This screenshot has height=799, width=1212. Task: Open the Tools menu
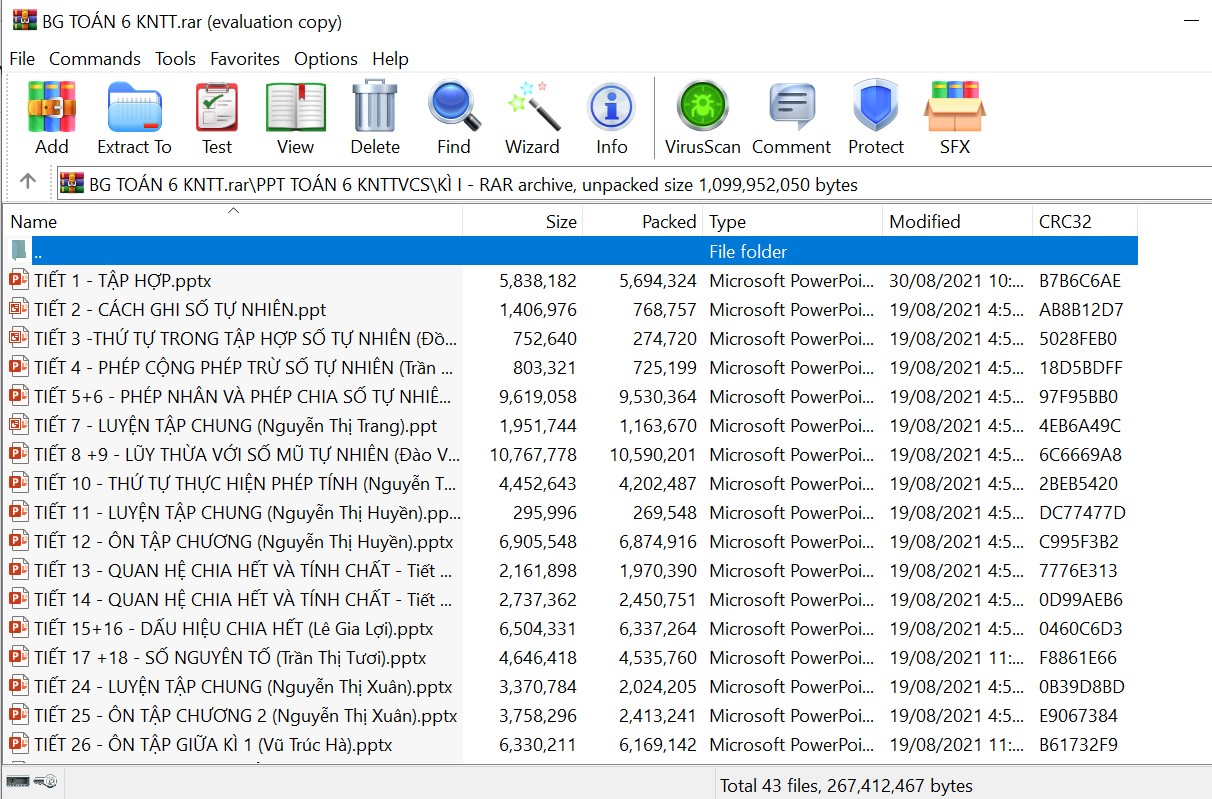click(x=175, y=58)
